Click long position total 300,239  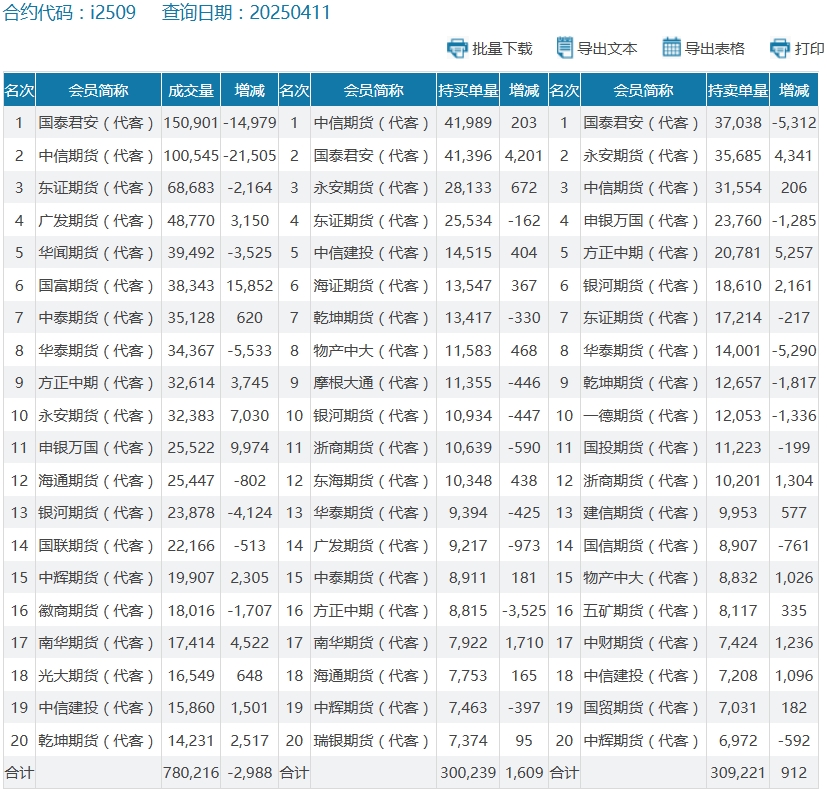pos(468,773)
